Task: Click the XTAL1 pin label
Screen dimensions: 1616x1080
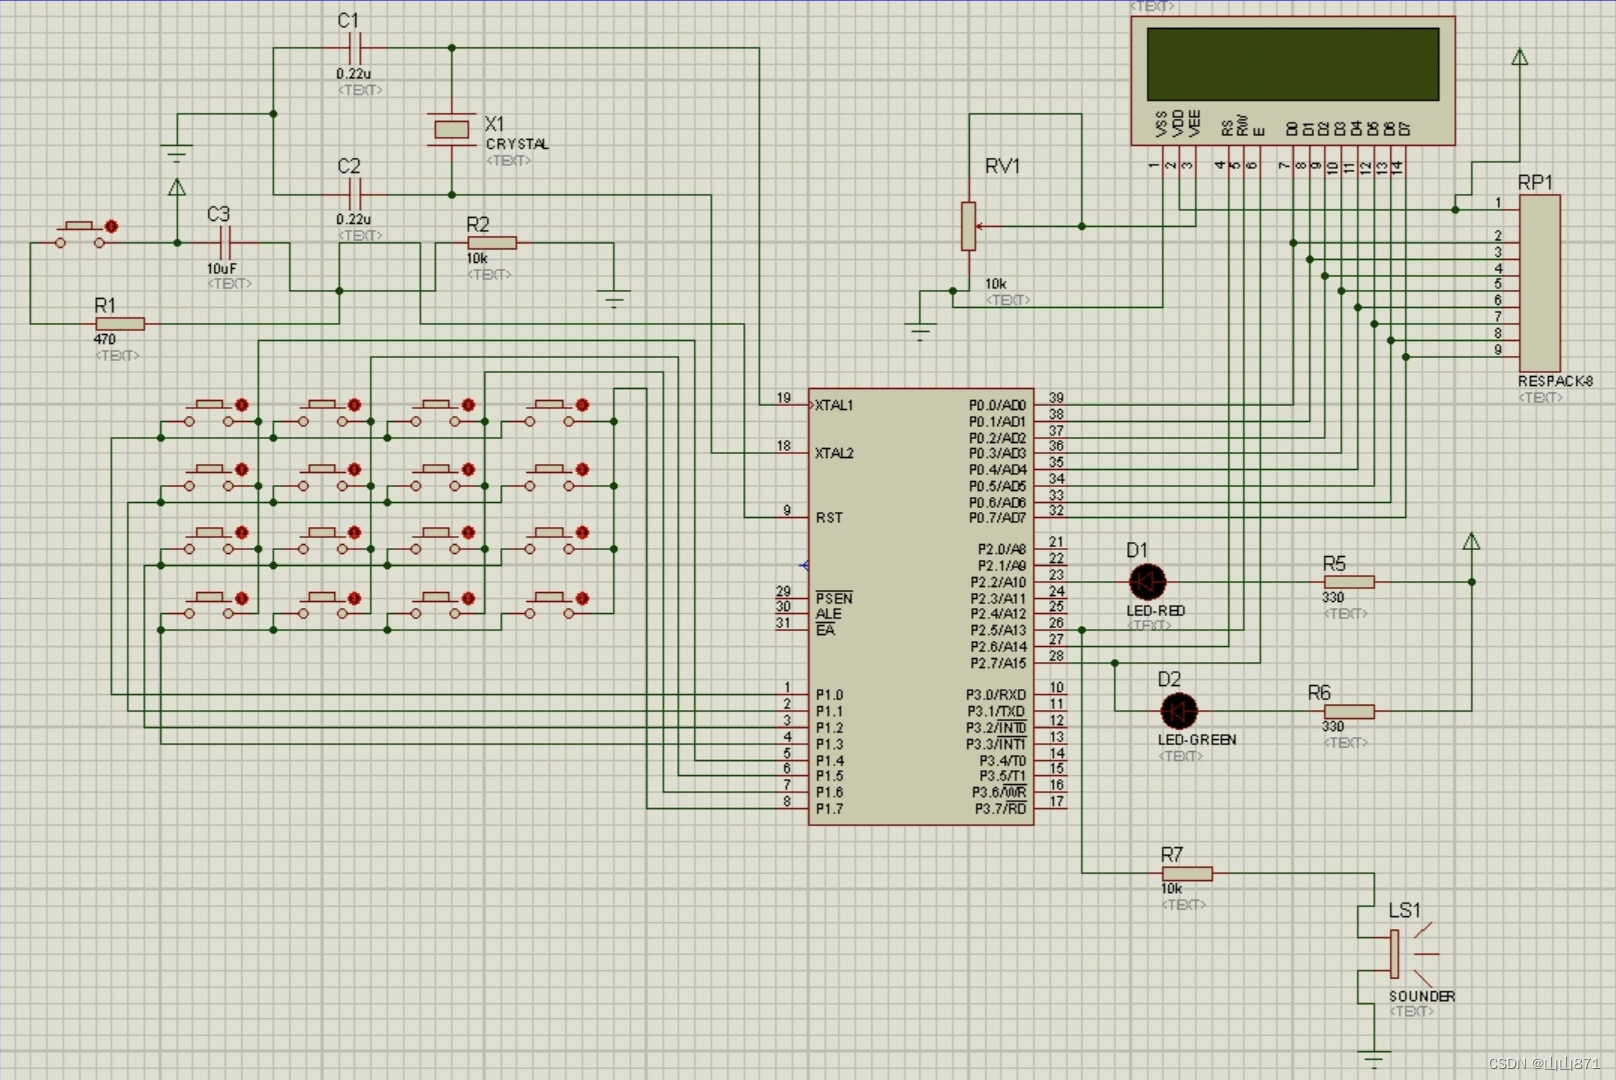Action: point(834,405)
